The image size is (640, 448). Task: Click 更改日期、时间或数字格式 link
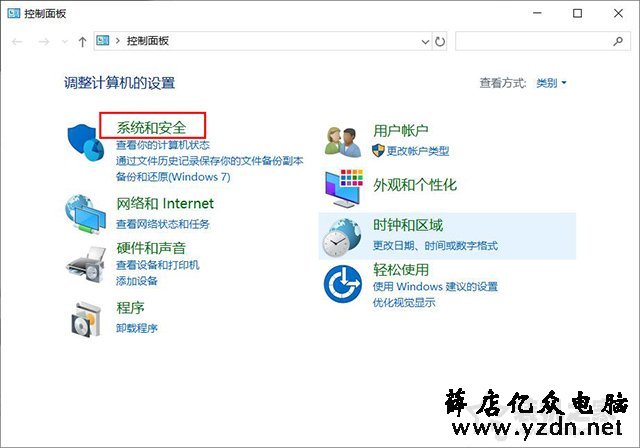pyautogui.click(x=435, y=246)
